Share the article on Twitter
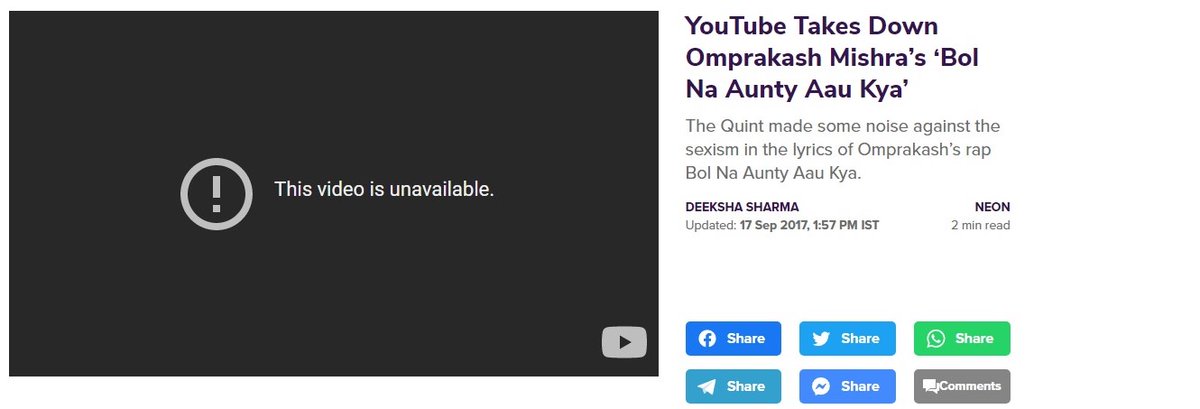Viewport: 1200px width, 409px height. point(847,339)
